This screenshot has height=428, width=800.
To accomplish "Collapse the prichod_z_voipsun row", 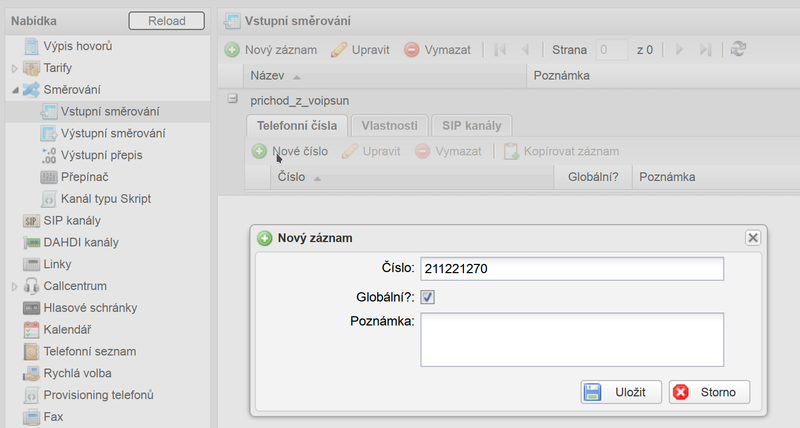I will click(x=232, y=99).
